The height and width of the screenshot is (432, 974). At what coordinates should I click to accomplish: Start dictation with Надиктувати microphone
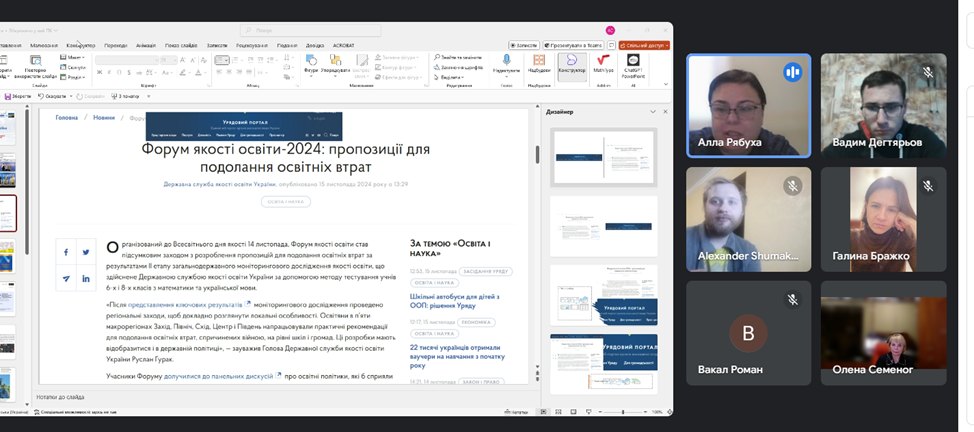[x=506, y=64]
